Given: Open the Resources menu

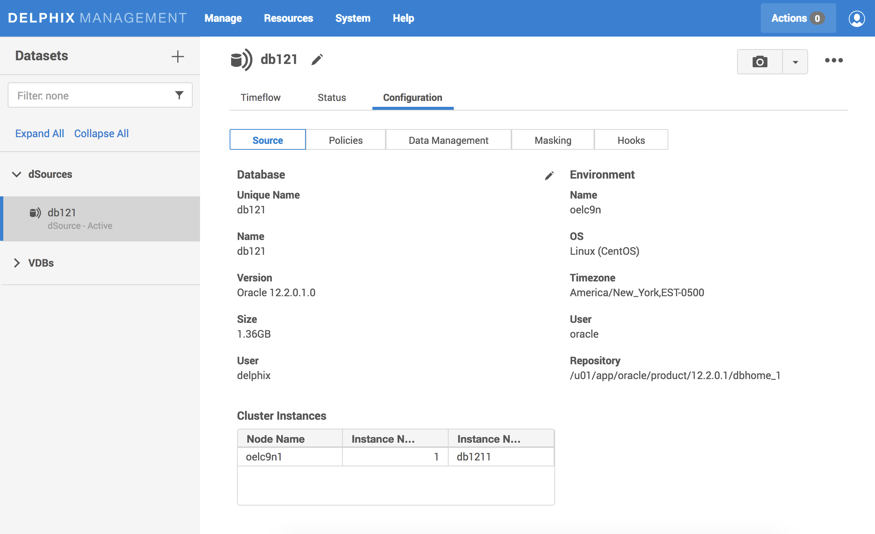Looking at the screenshot, I should click(x=288, y=18).
